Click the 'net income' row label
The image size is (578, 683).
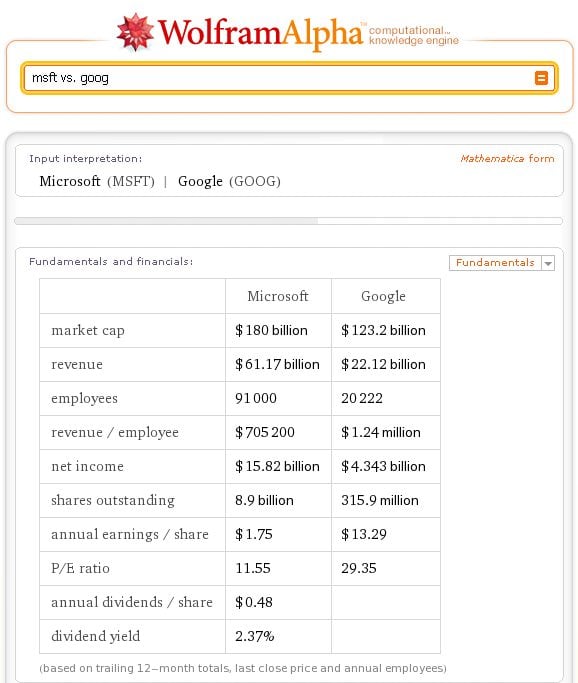click(88, 466)
